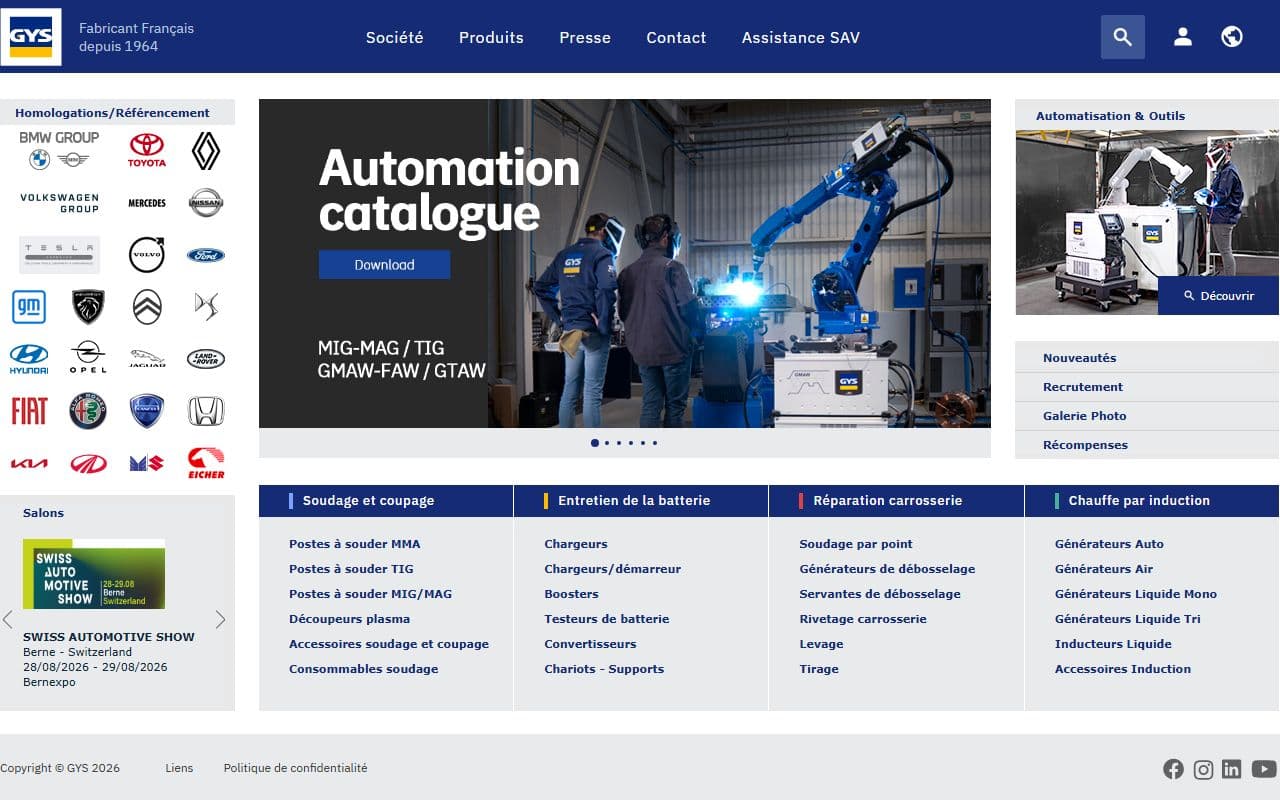This screenshot has height=800, width=1280.
Task: Open the Facebook social icon
Action: coord(1173,769)
